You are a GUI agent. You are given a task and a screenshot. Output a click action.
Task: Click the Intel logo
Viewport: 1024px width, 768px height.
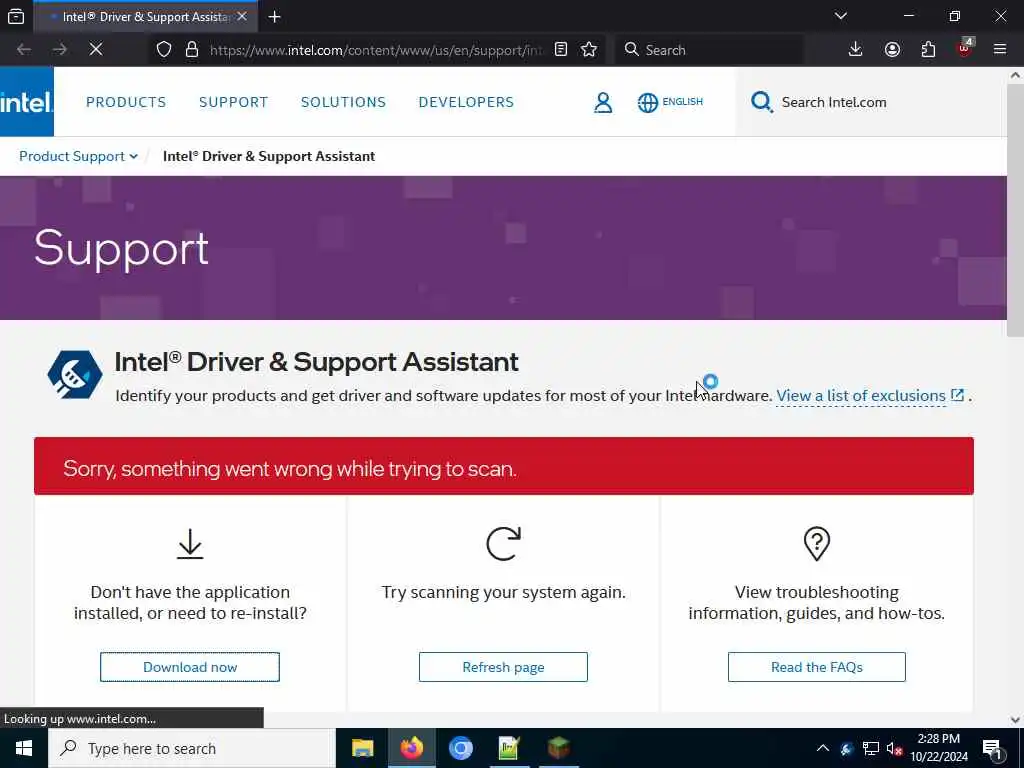tap(27, 102)
